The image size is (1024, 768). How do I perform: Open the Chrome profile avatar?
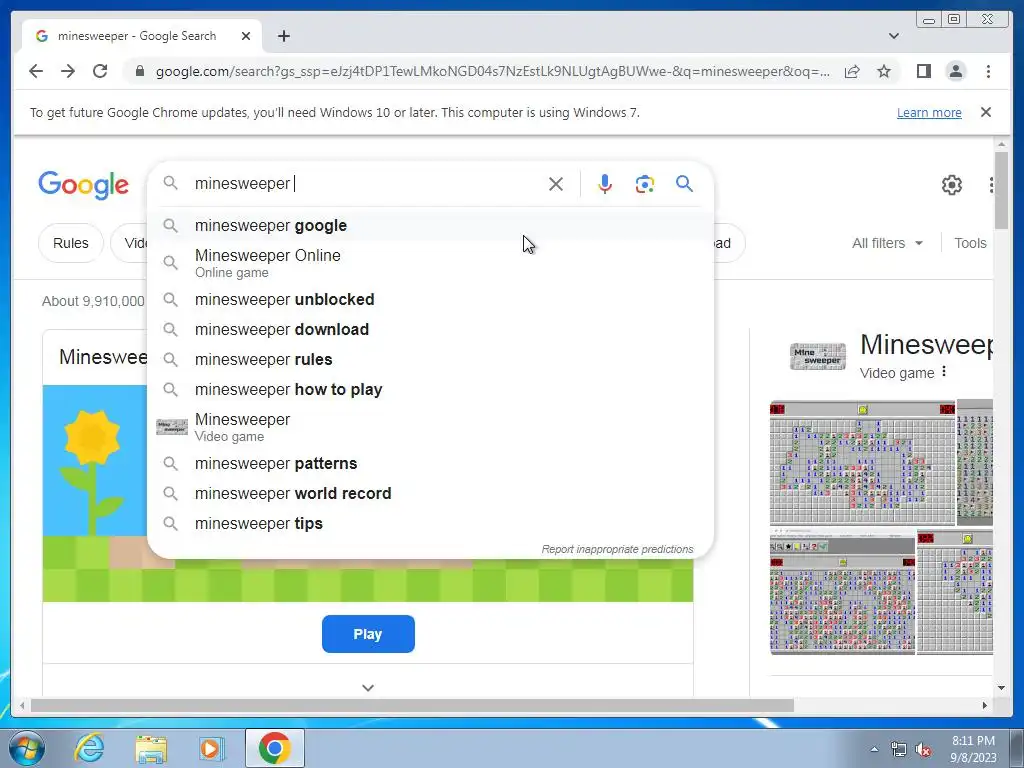956,71
